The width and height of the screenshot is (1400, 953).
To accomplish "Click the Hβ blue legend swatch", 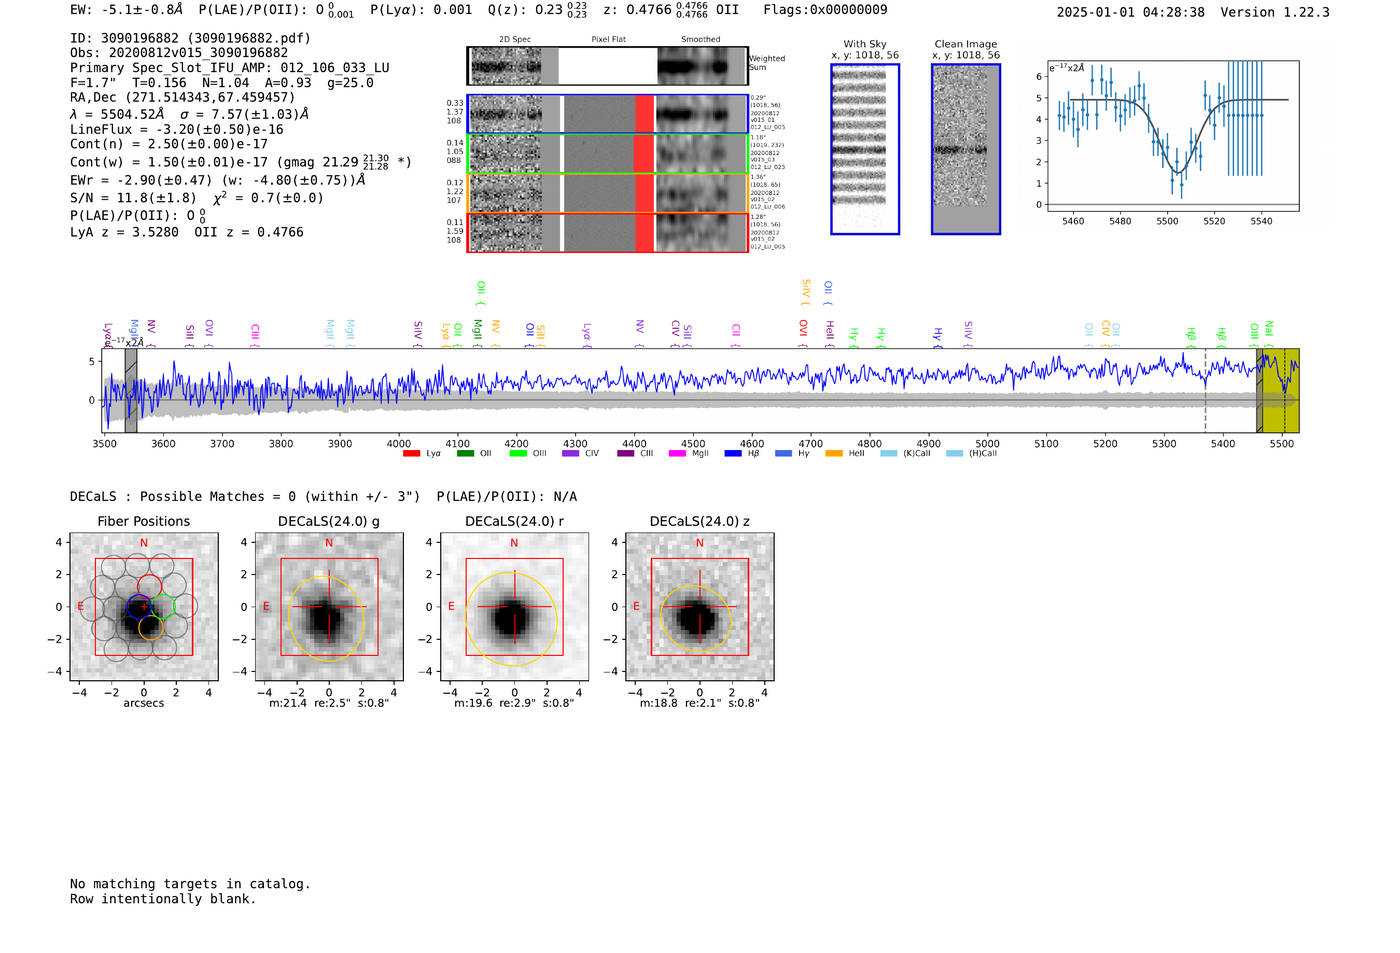I will coord(733,454).
